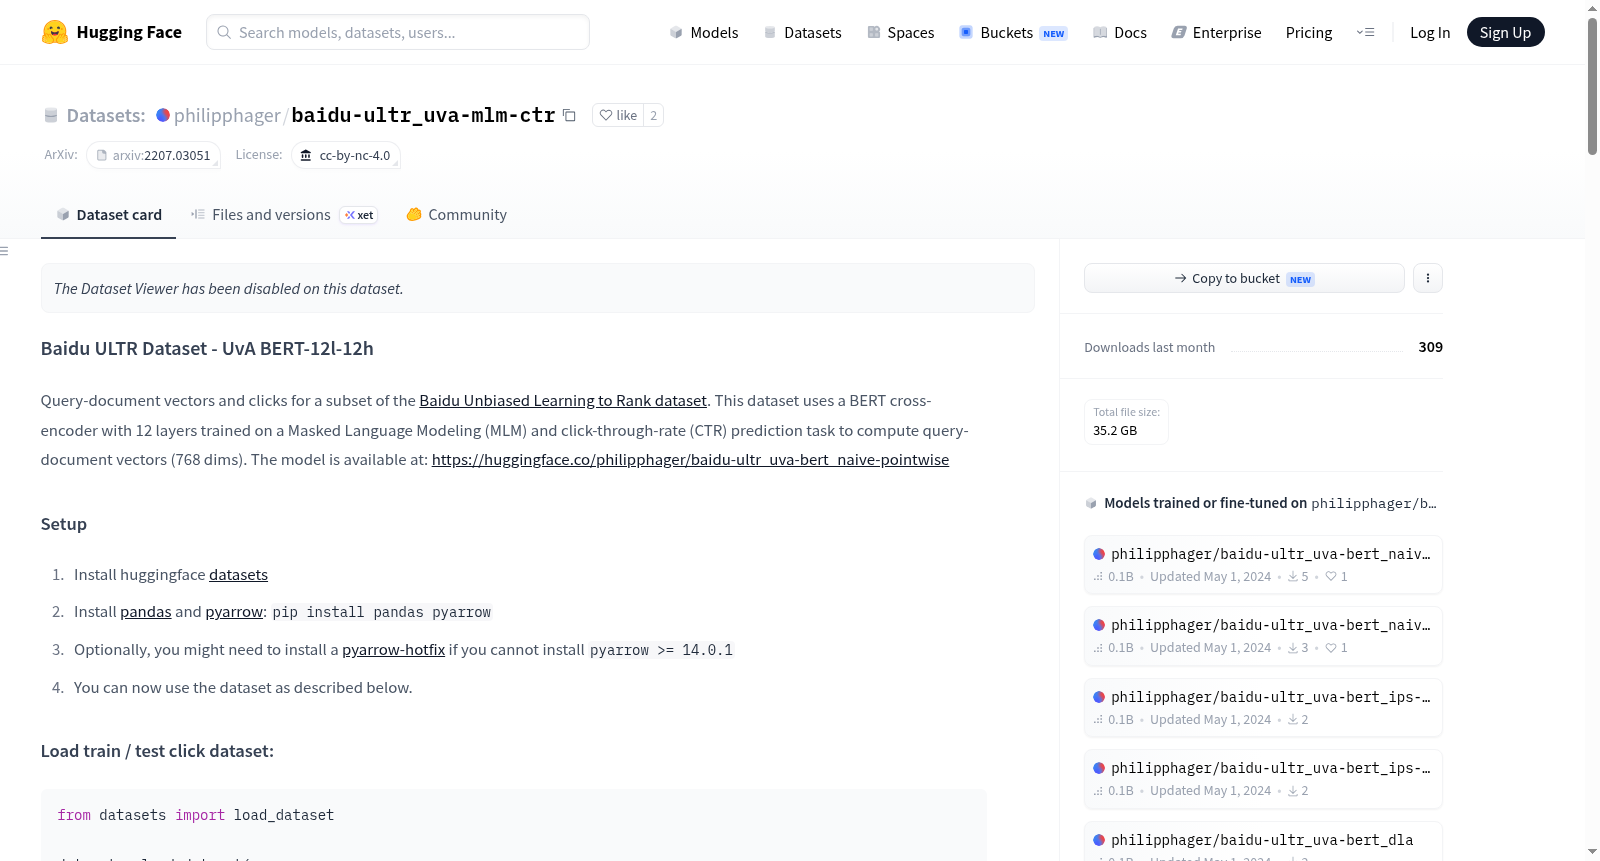Click the Sign Up button
The image size is (1600, 861).
point(1505,32)
